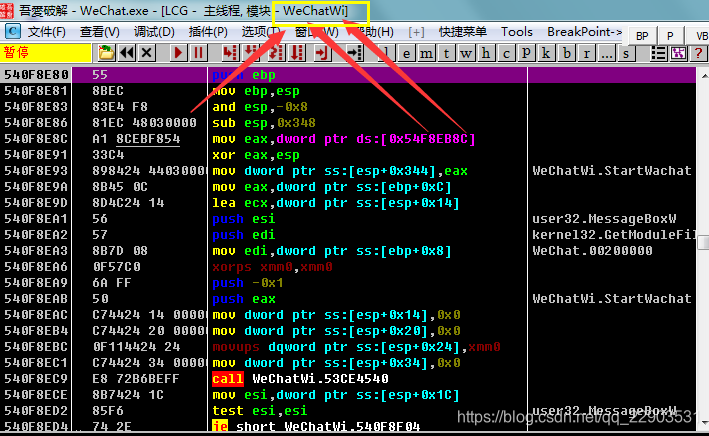The height and width of the screenshot is (436, 709).
Task: Open a file with the folder icon
Action: [106, 53]
